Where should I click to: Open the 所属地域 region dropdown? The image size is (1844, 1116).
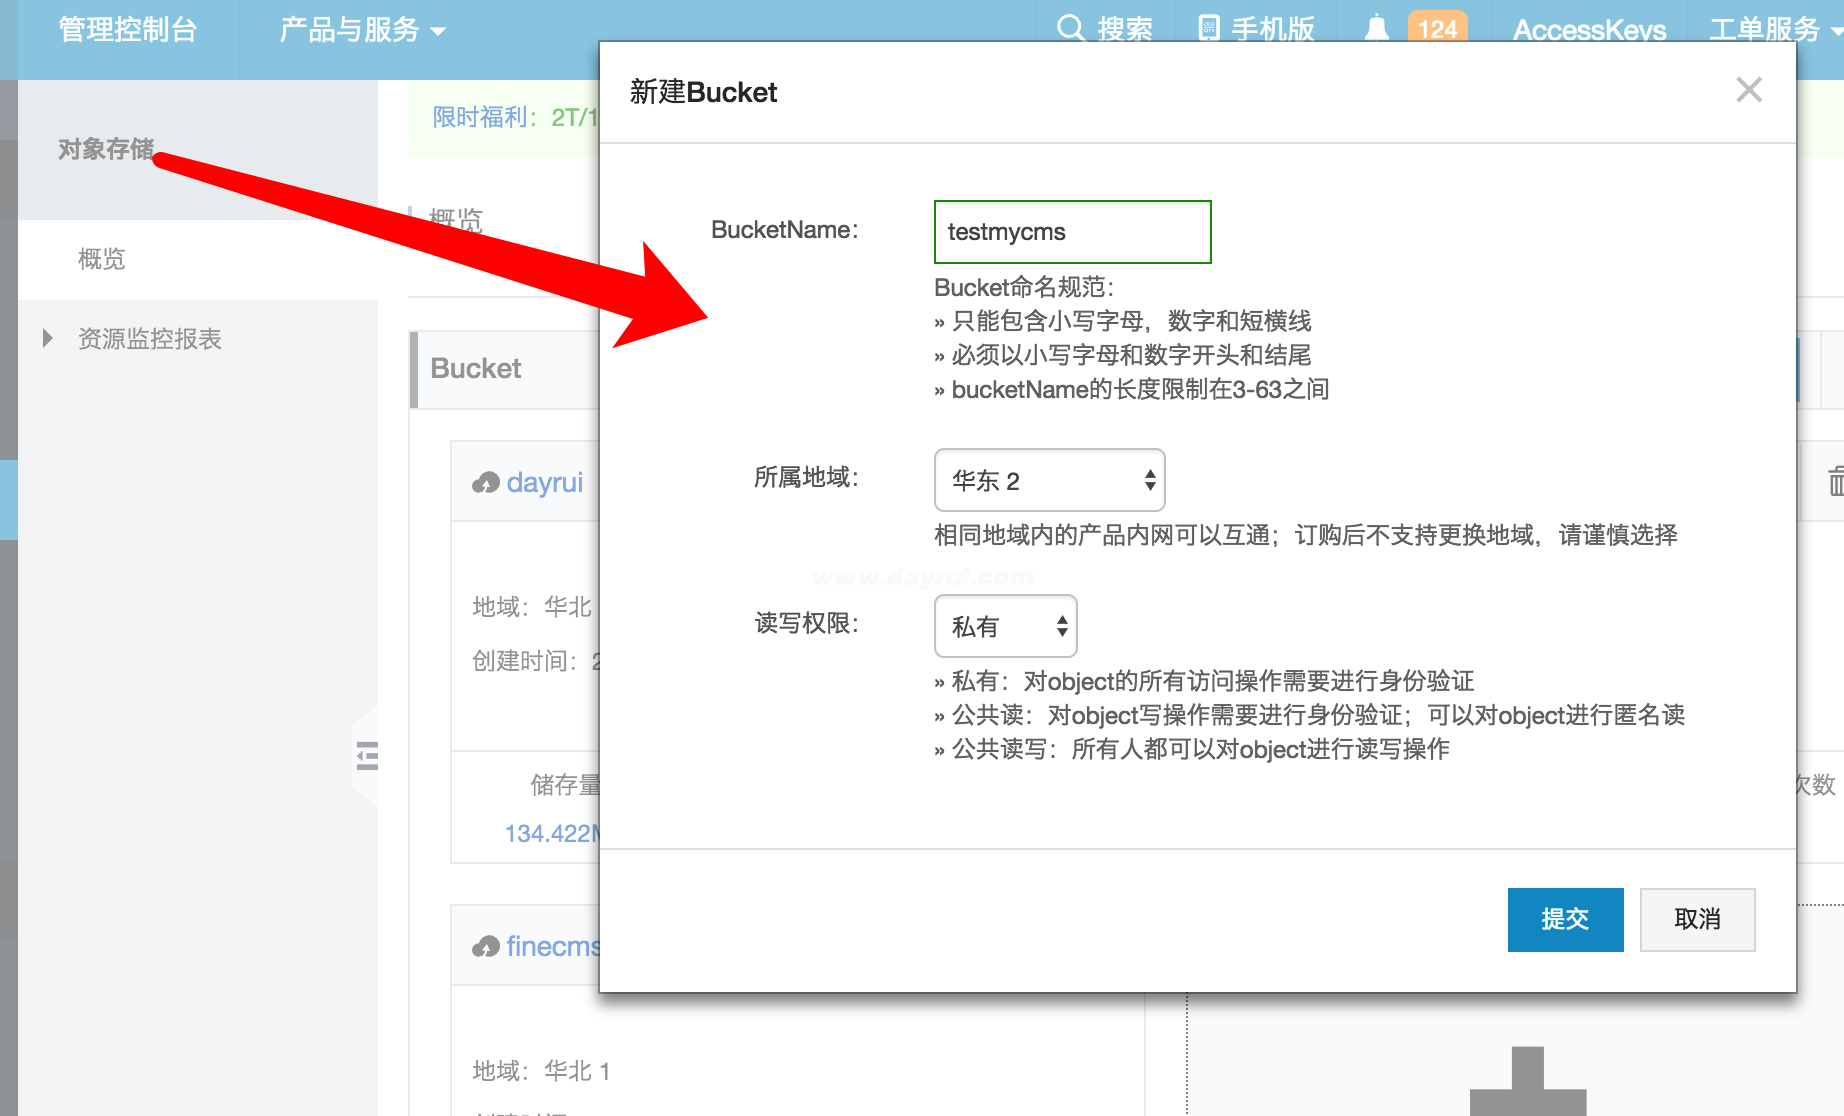coord(1050,480)
